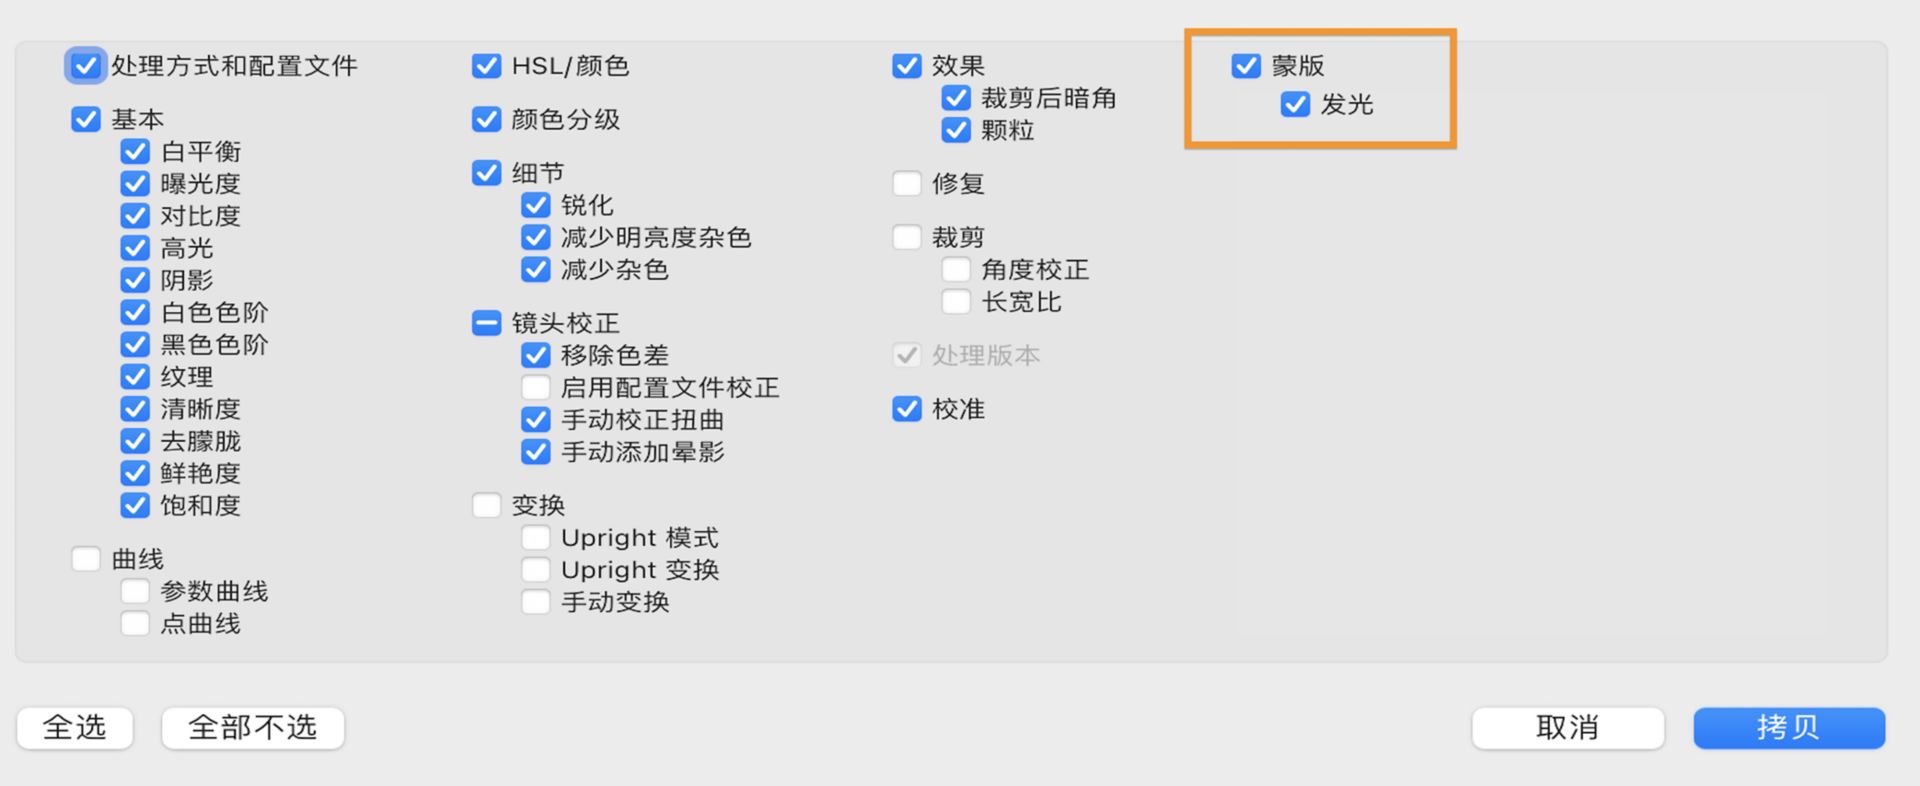Uncheck the 白平衡 (White Balance) checkbox
The image size is (1920, 786).
point(136,151)
